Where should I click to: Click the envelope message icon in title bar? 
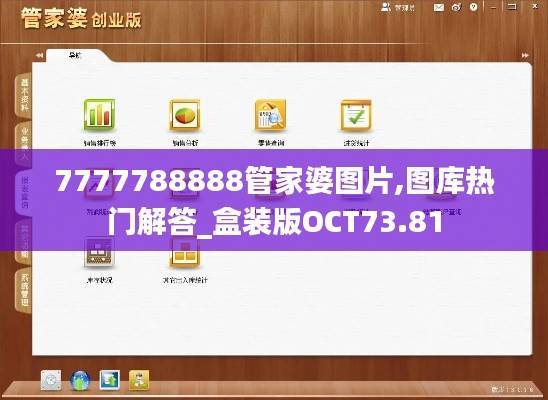click(439, 7)
